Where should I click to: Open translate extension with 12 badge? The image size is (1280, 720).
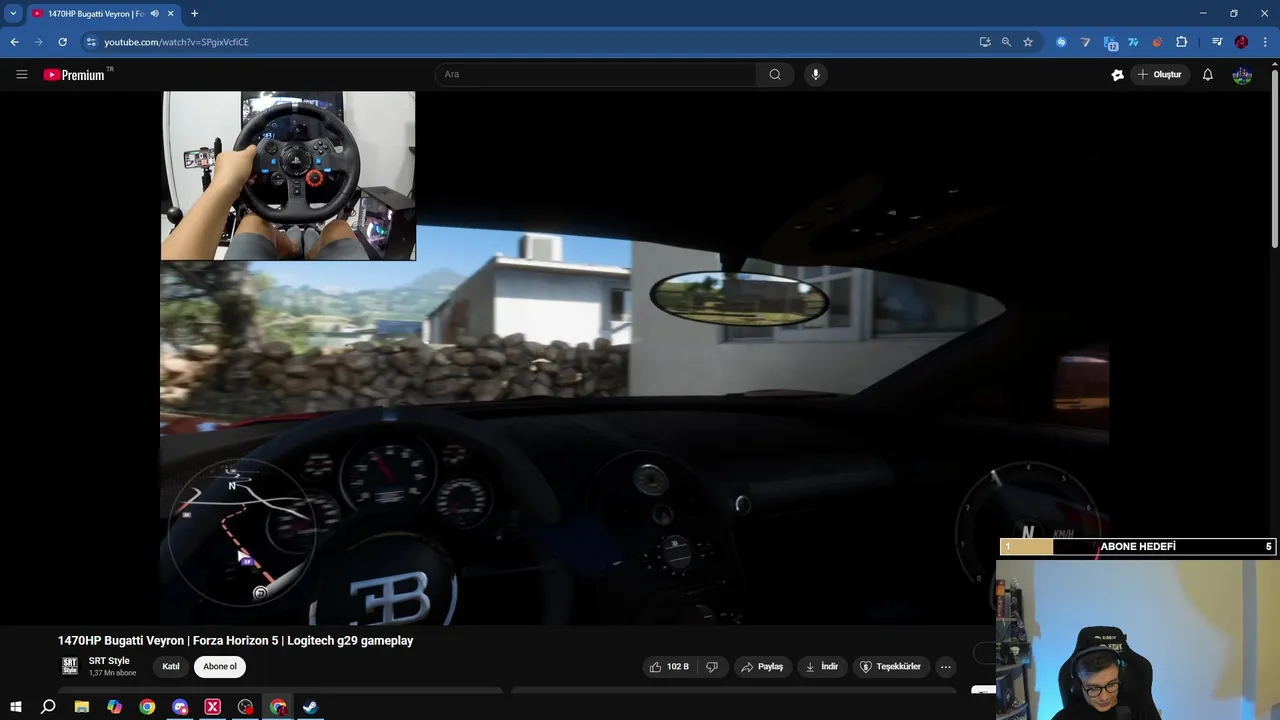click(x=1110, y=42)
